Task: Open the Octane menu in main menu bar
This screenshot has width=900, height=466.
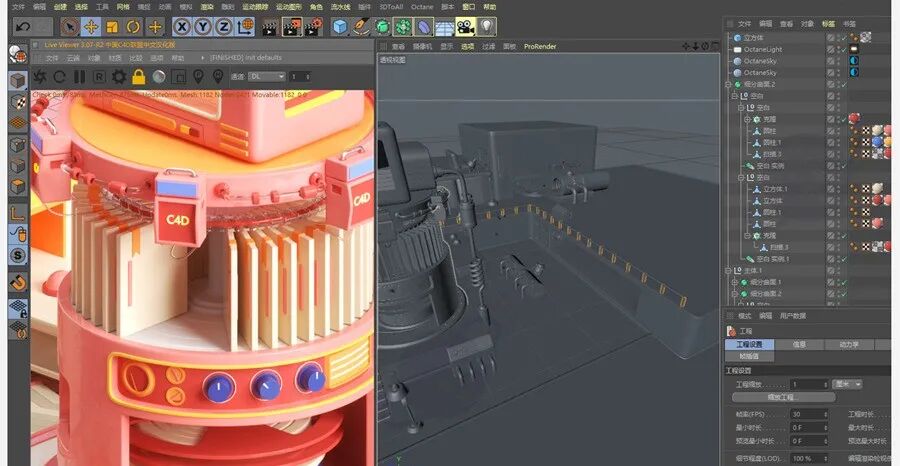Action: pos(421,7)
